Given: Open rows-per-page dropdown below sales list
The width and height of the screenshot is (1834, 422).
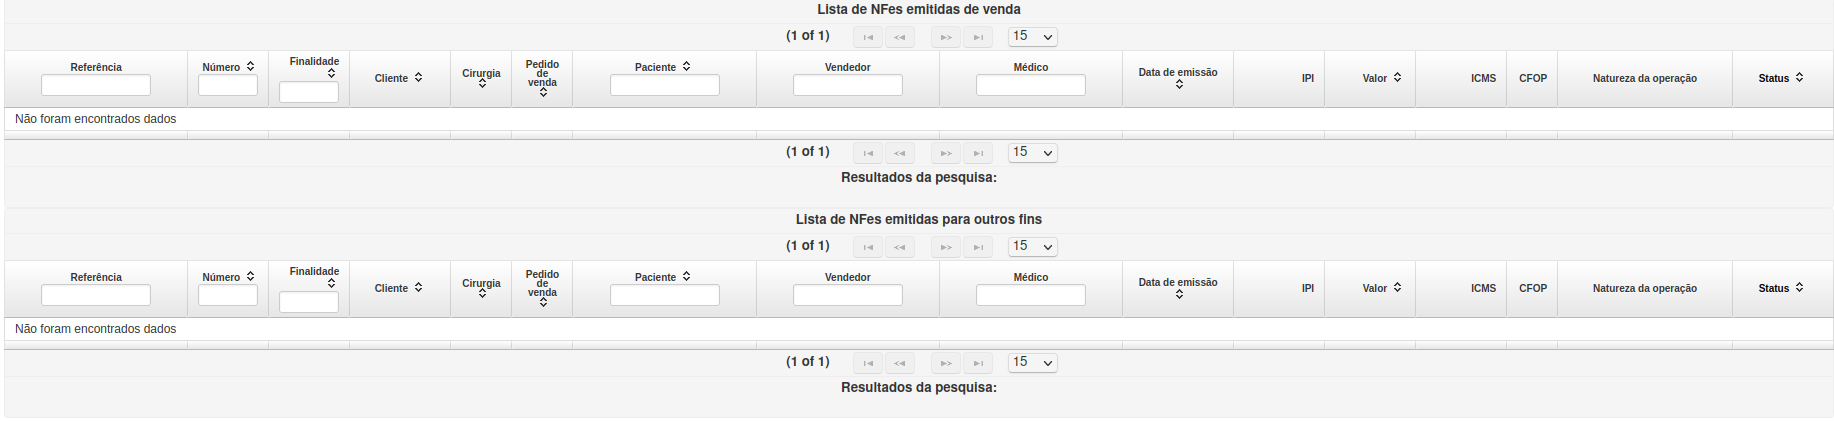Looking at the screenshot, I should click(x=1033, y=153).
